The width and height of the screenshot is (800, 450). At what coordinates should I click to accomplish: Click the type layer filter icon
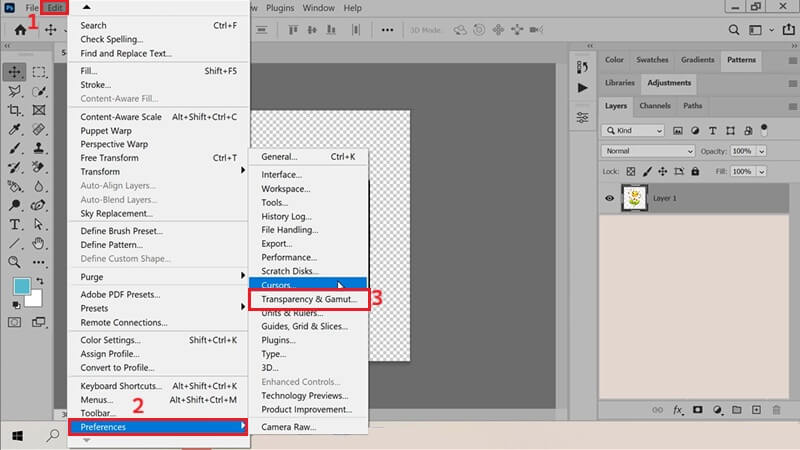click(713, 131)
